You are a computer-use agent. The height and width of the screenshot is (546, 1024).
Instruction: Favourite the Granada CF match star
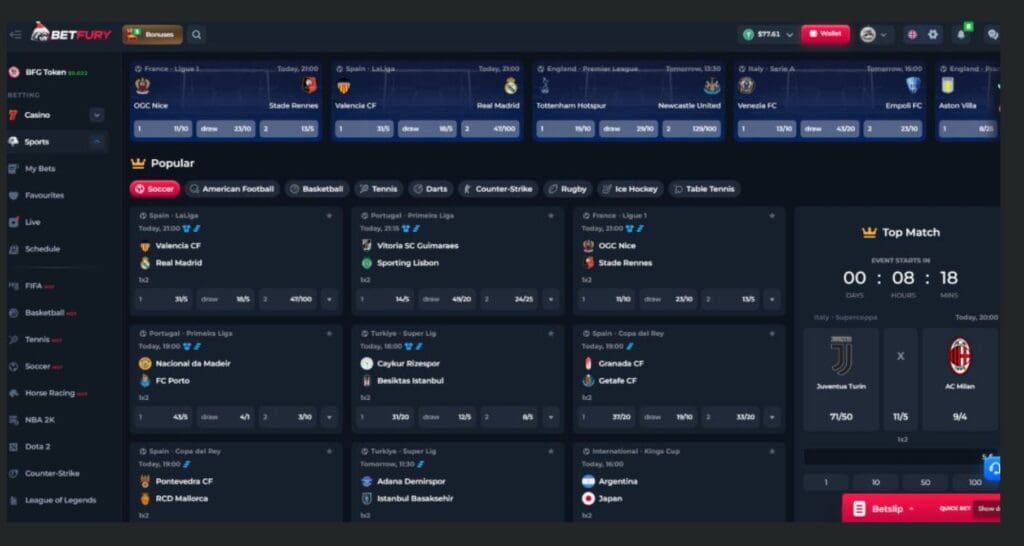tap(772, 333)
